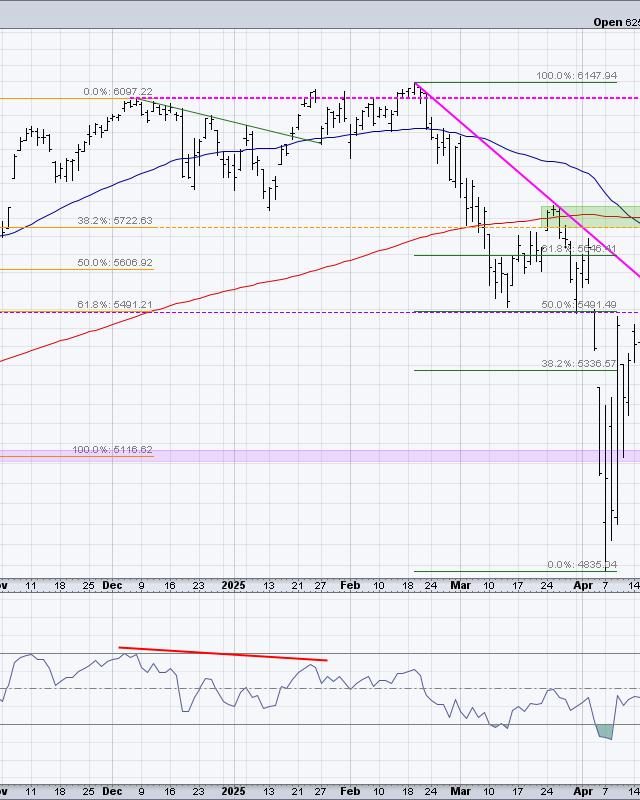
Task: Click the 50.0%: 5491.49 retracement label
Action: (x=576, y=304)
